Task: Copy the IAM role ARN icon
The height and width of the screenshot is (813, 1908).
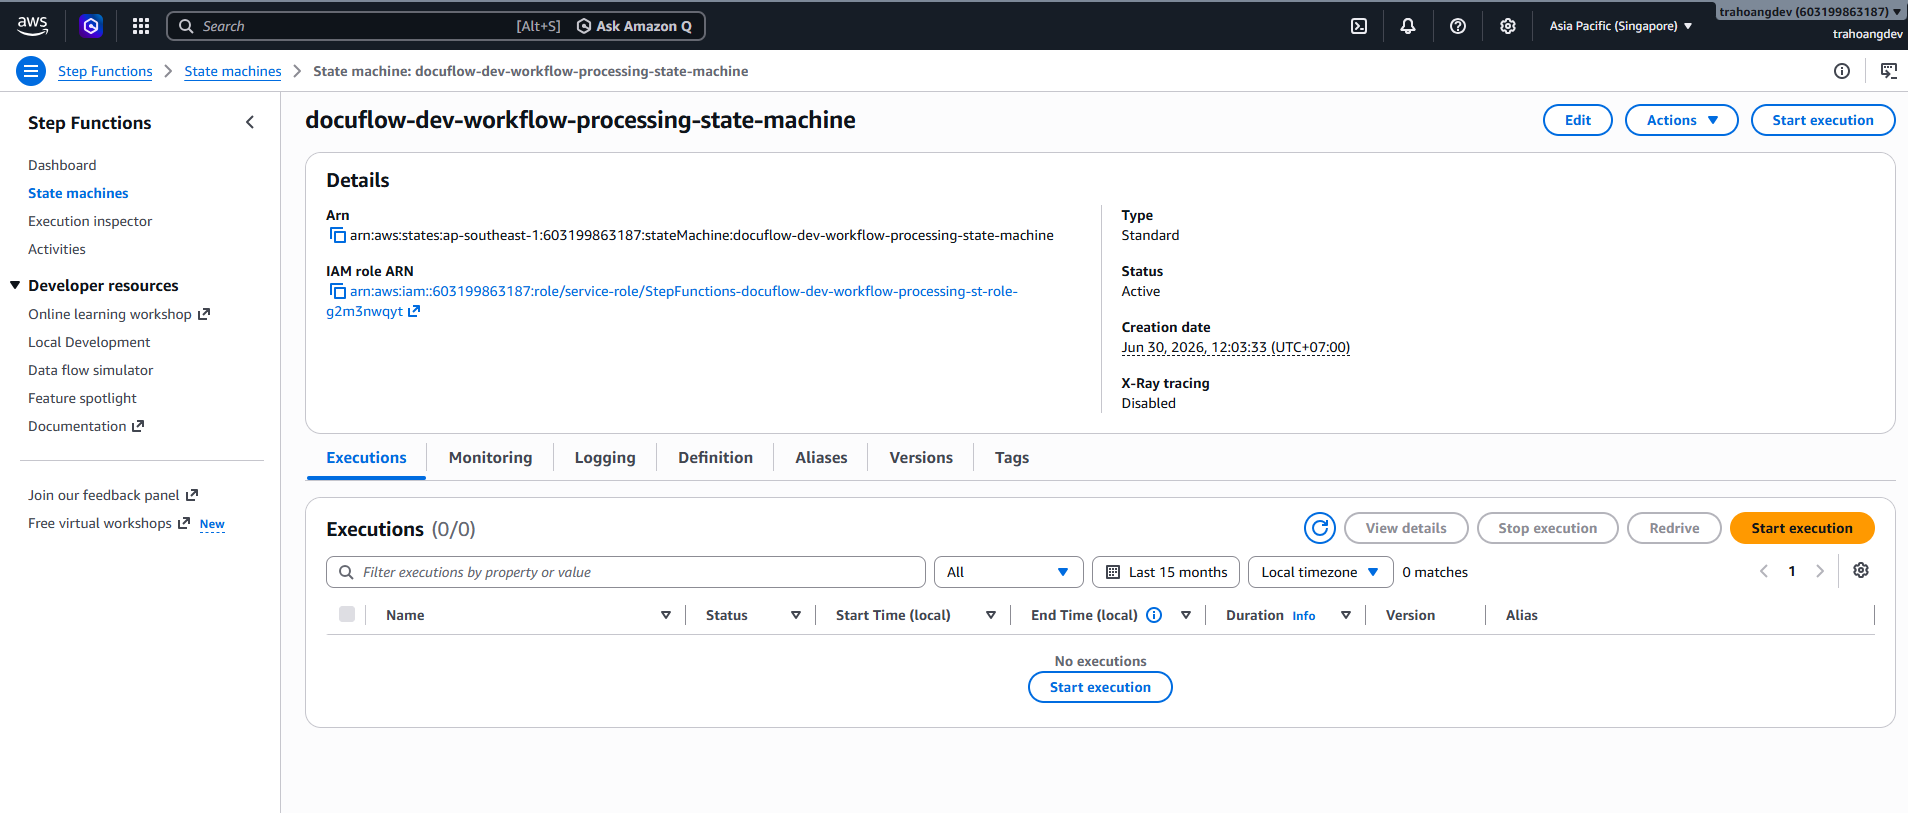Action: tap(338, 292)
